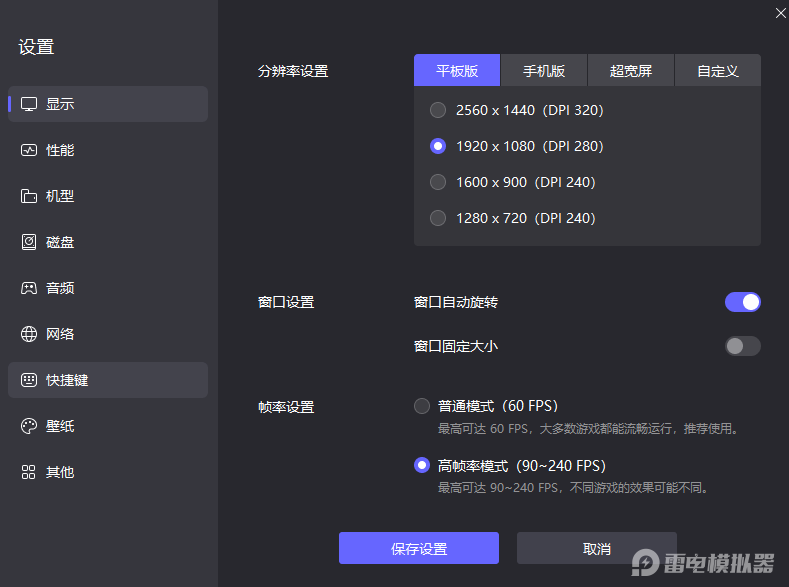Image resolution: width=789 pixels, height=587 pixels.
Task: Open the 显示 settings section
Action: 108,104
